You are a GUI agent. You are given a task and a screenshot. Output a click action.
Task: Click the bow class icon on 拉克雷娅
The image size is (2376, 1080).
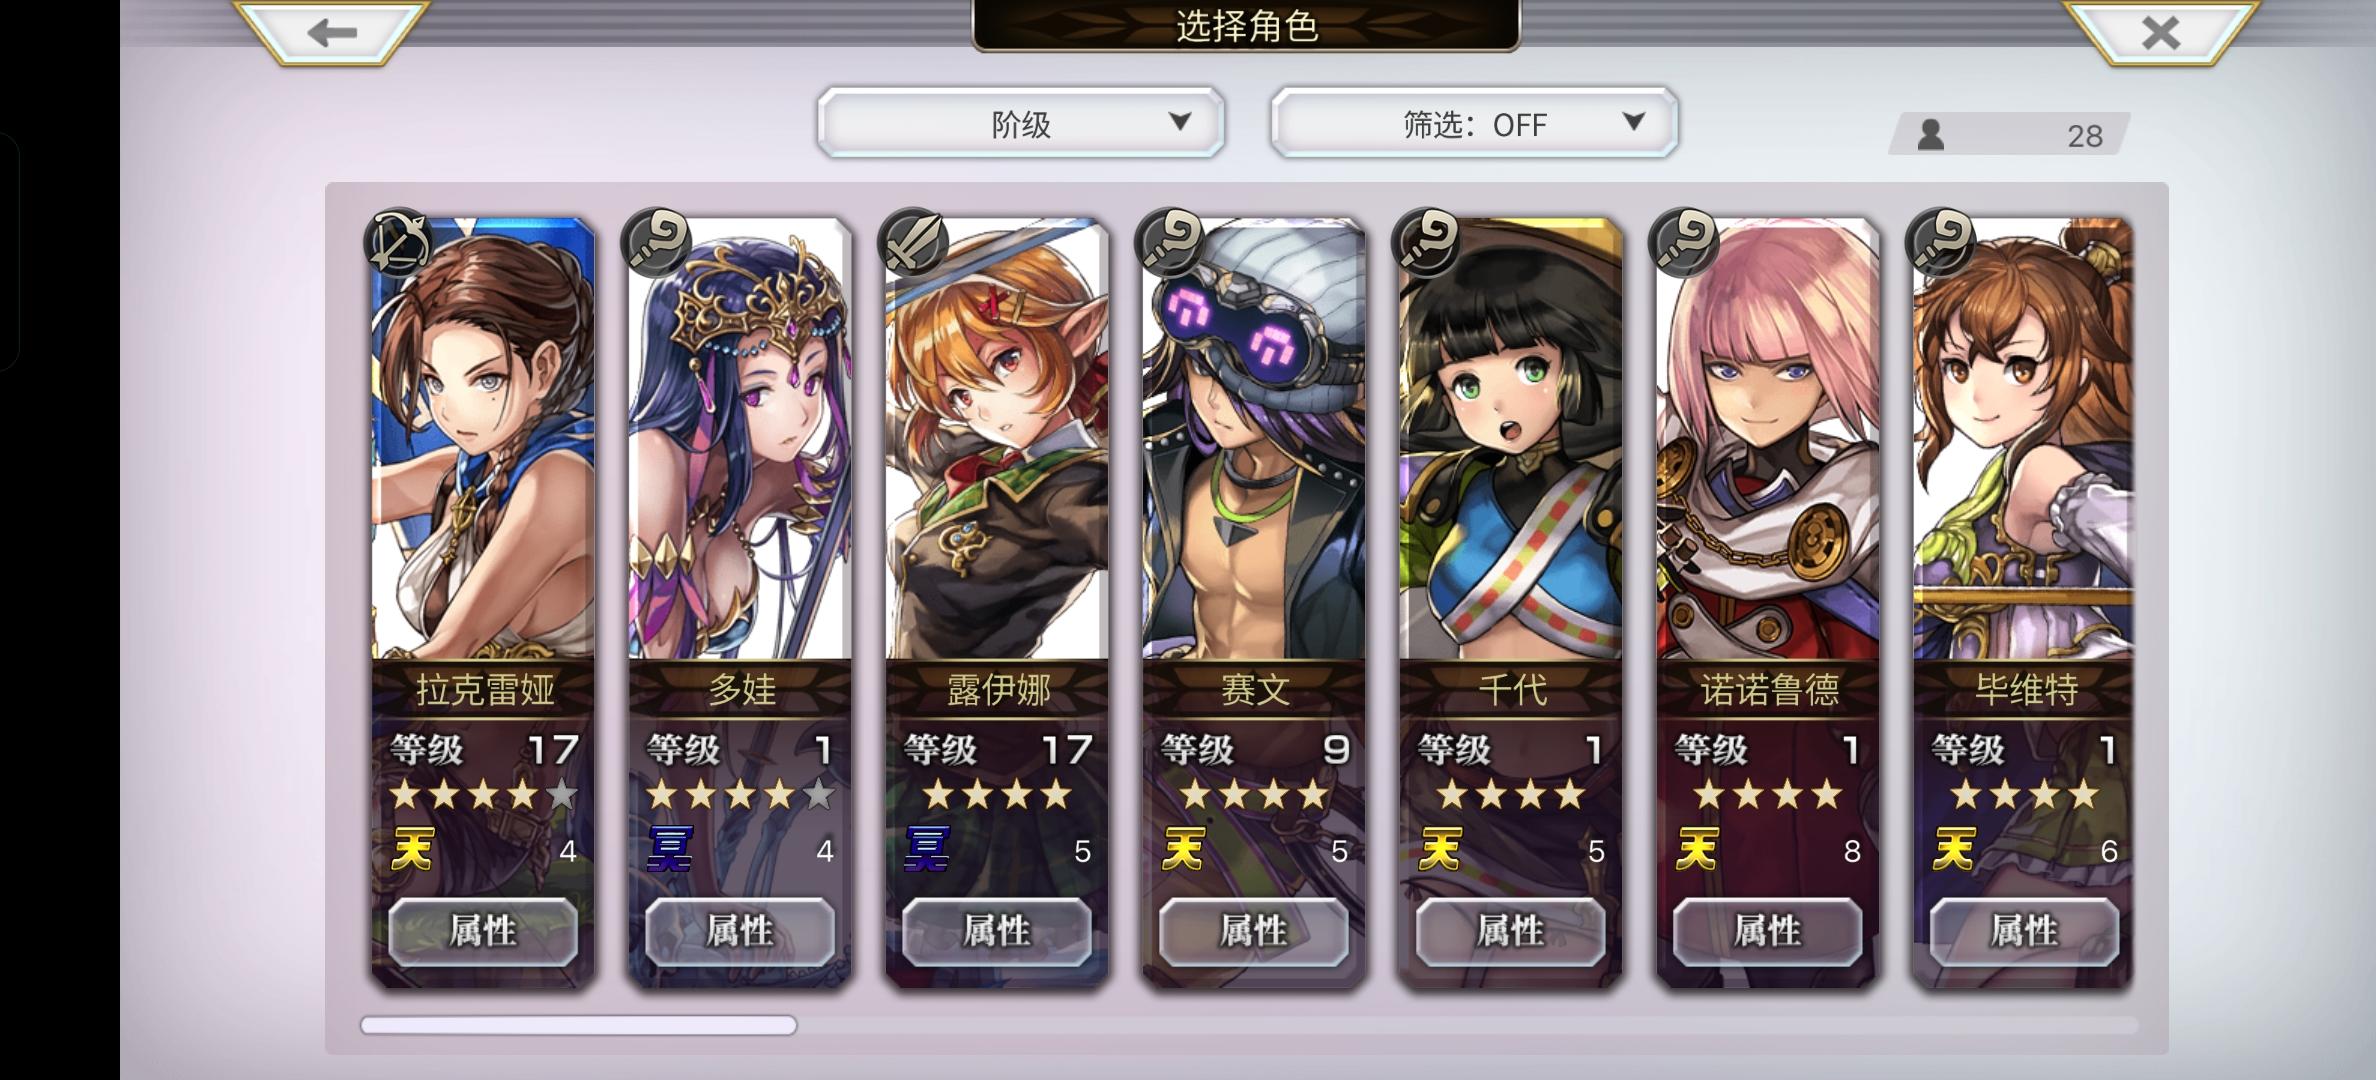click(x=398, y=241)
